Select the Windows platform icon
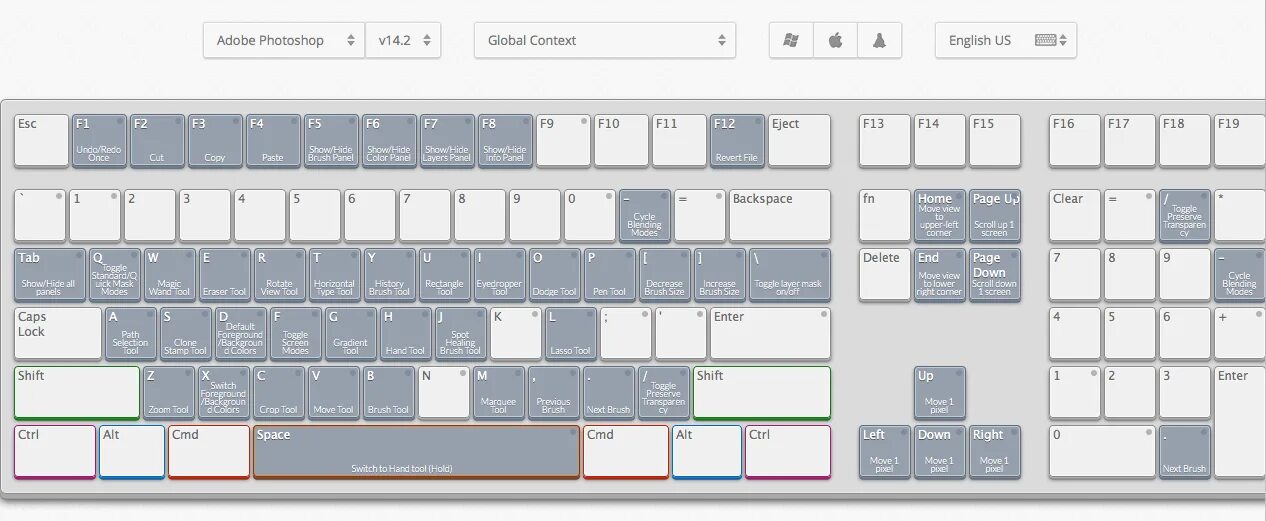Viewport: 1266px width, 521px height. [x=791, y=41]
